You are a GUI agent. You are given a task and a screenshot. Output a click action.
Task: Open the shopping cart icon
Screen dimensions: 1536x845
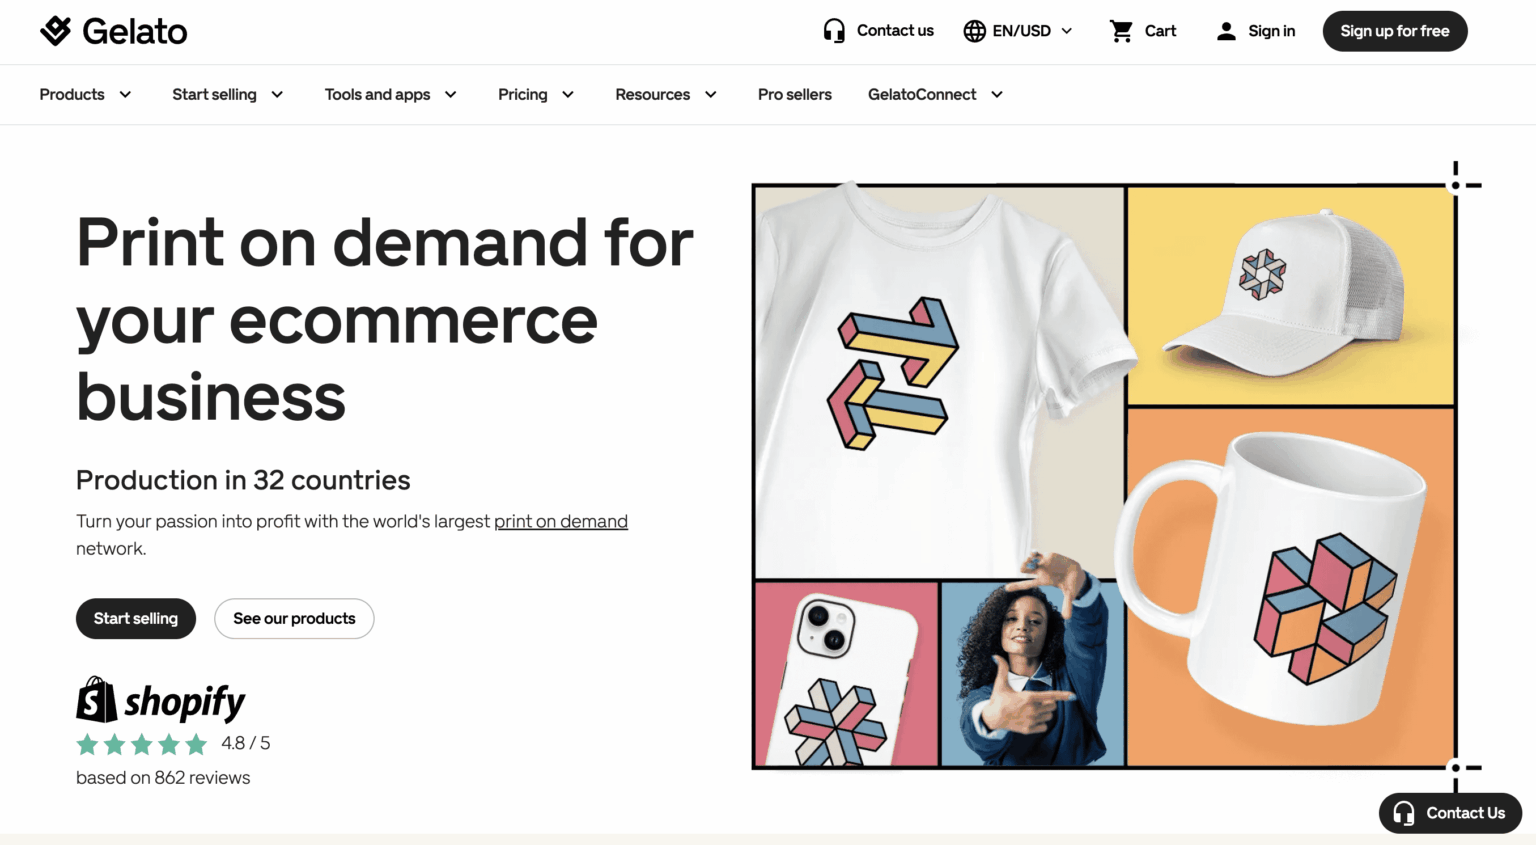coord(1121,31)
